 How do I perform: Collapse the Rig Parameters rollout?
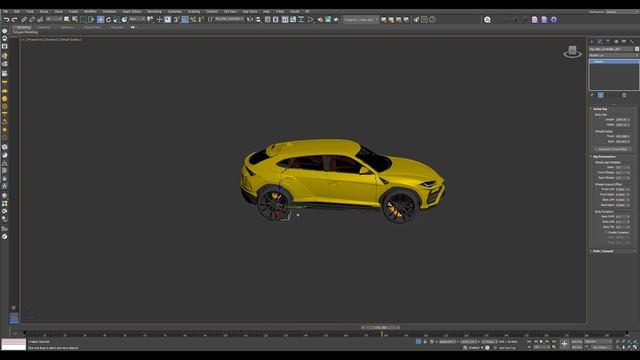[613, 157]
